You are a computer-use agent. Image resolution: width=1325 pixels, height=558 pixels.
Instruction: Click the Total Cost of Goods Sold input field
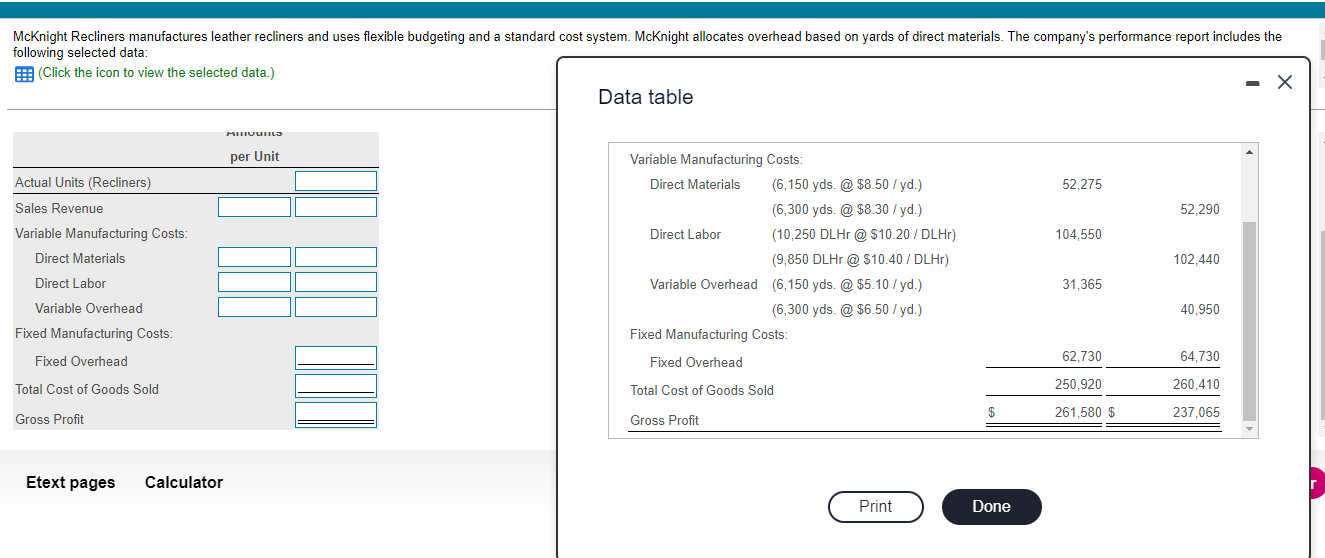click(x=336, y=386)
